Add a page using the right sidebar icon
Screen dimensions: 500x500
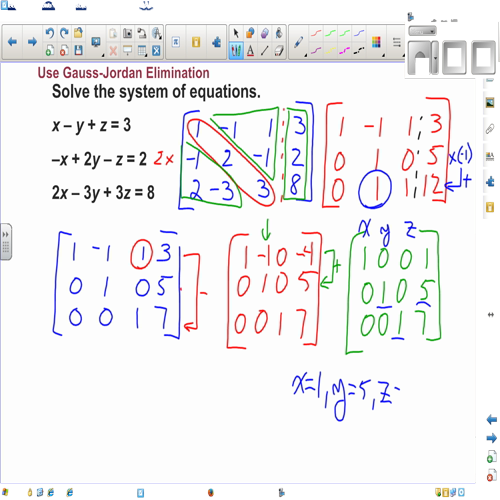491,457
